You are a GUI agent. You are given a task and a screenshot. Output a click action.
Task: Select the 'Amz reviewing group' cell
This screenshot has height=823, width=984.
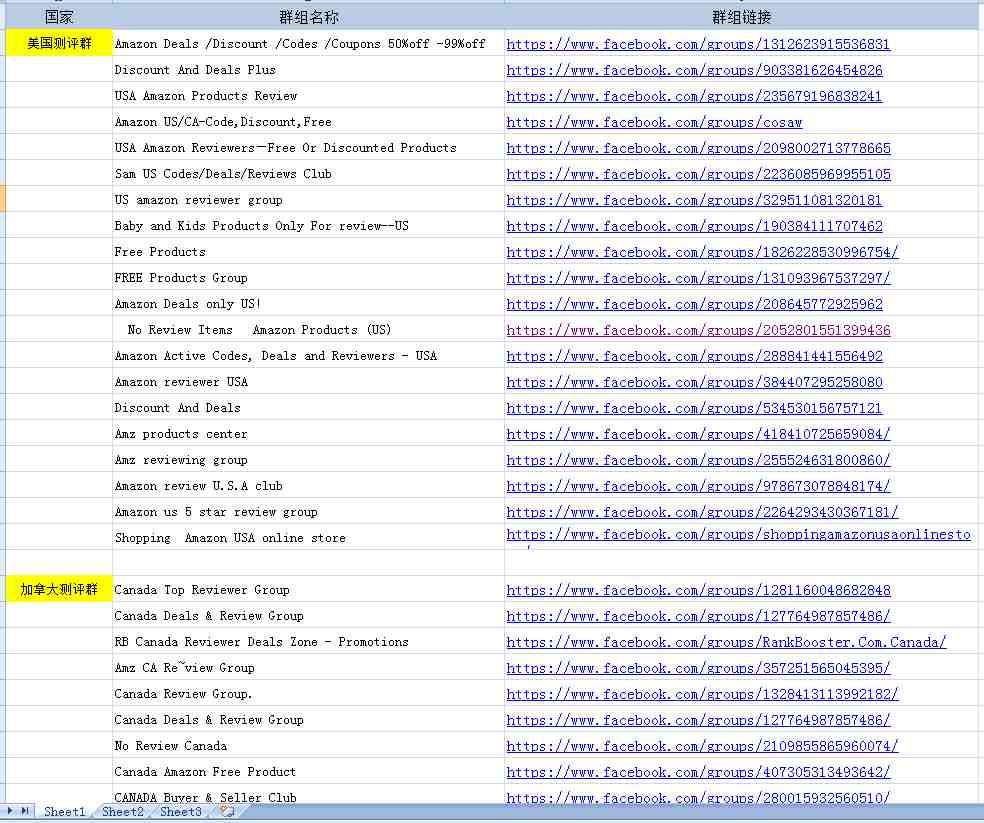coord(308,460)
